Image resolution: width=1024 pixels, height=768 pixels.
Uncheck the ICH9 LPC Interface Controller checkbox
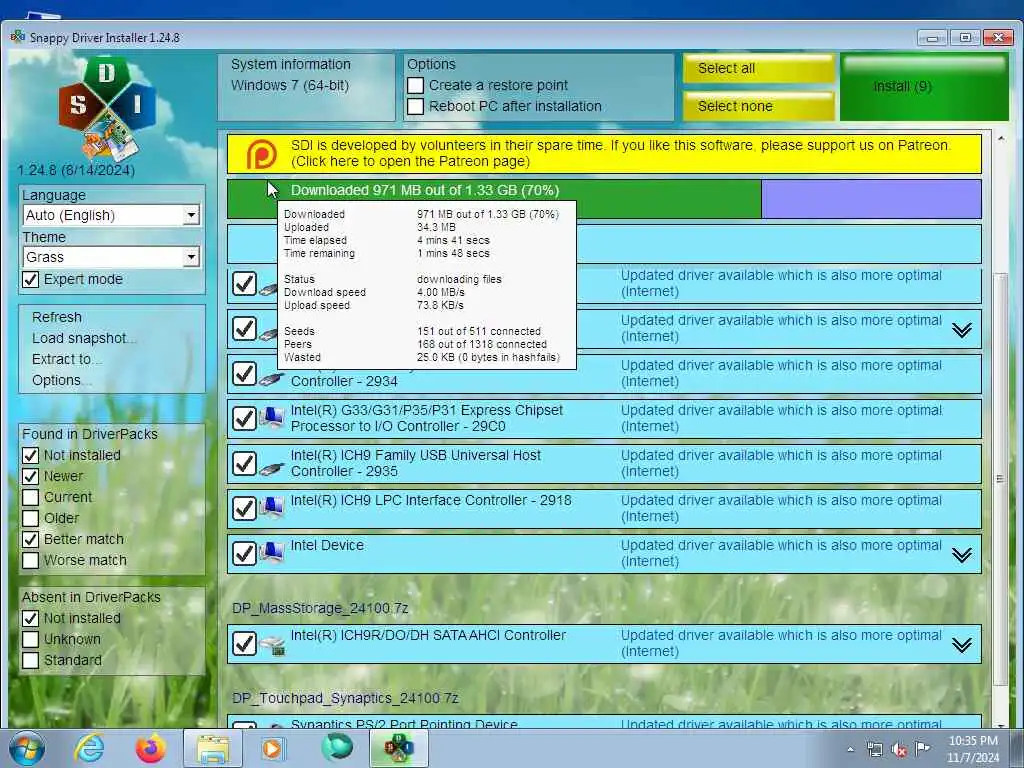(x=244, y=509)
